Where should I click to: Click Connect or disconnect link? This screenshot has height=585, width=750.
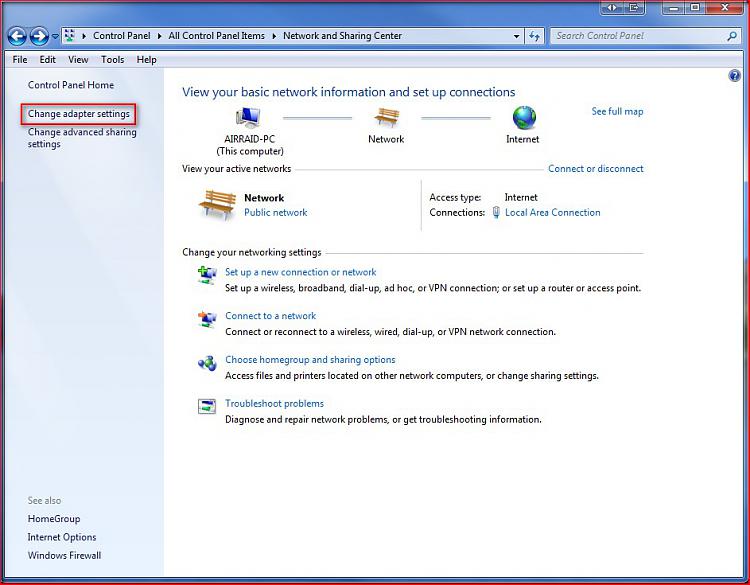coord(596,169)
